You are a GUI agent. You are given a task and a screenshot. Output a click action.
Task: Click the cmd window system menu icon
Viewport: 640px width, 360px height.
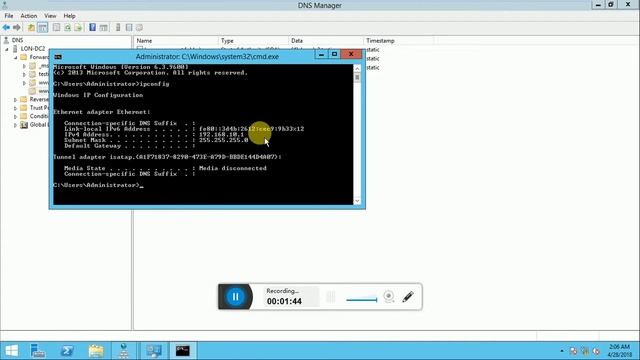click(x=58, y=57)
